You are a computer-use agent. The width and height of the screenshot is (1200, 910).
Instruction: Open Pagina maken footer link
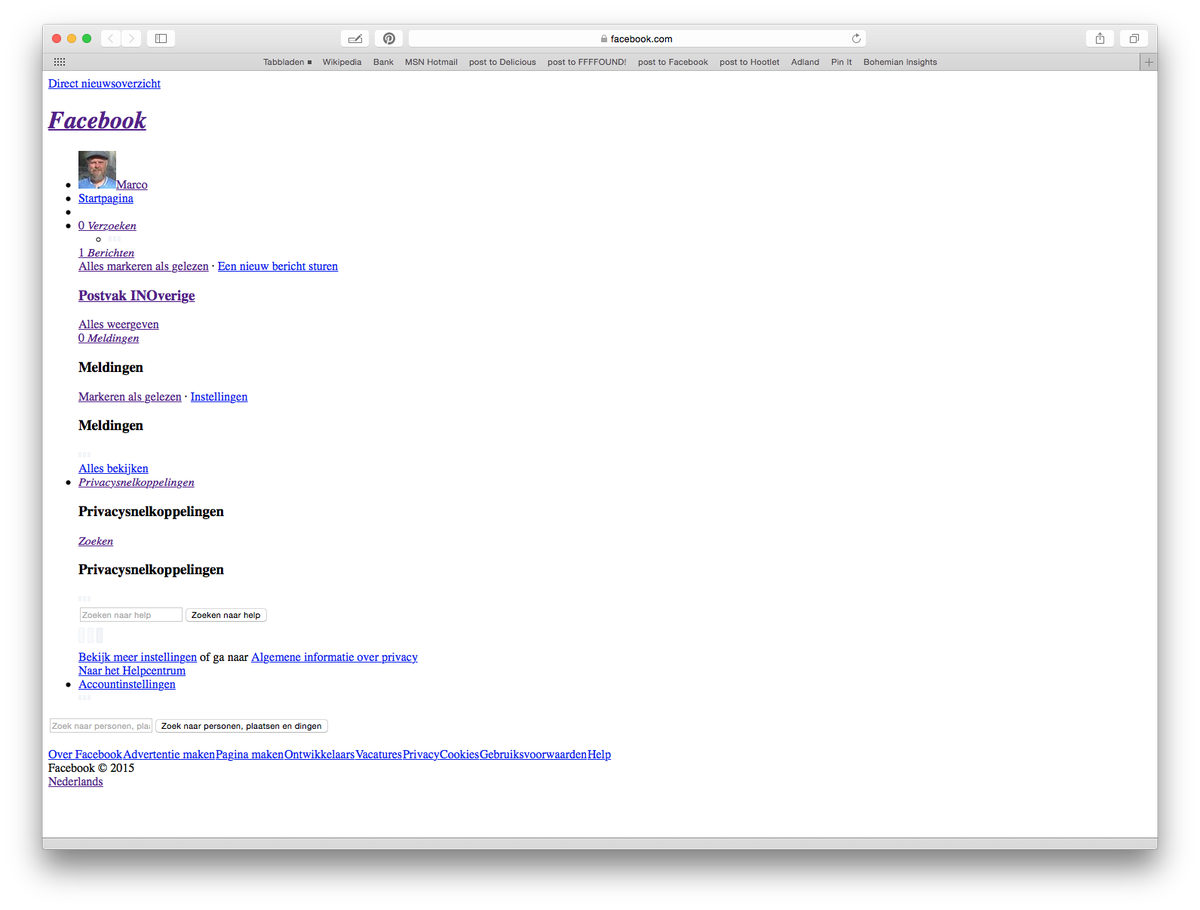click(250, 755)
